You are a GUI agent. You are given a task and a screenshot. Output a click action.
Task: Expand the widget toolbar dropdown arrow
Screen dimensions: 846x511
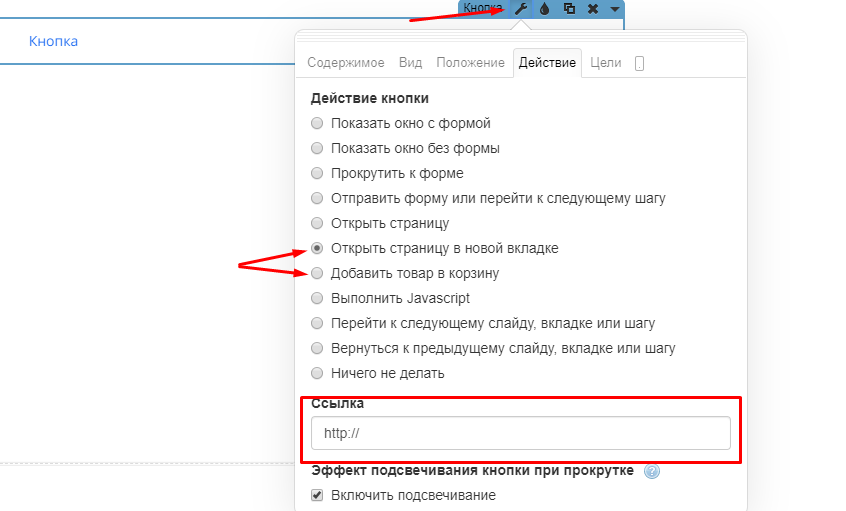tap(615, 8)
